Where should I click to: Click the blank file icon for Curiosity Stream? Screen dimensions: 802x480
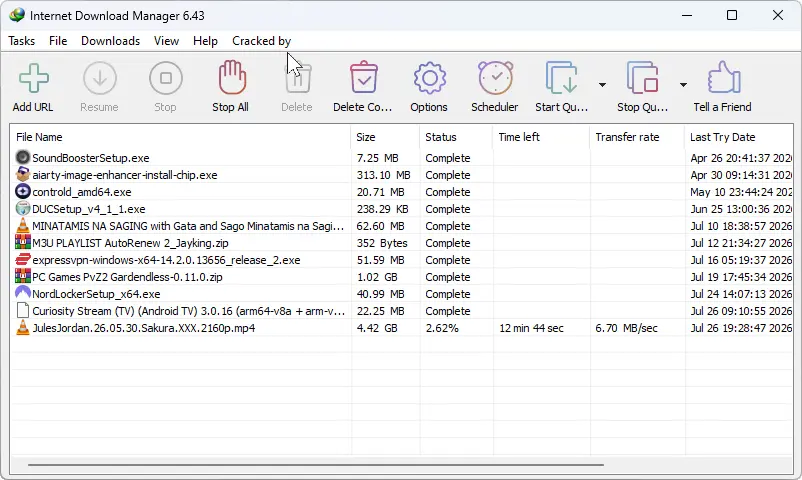(x=23, y=310)
